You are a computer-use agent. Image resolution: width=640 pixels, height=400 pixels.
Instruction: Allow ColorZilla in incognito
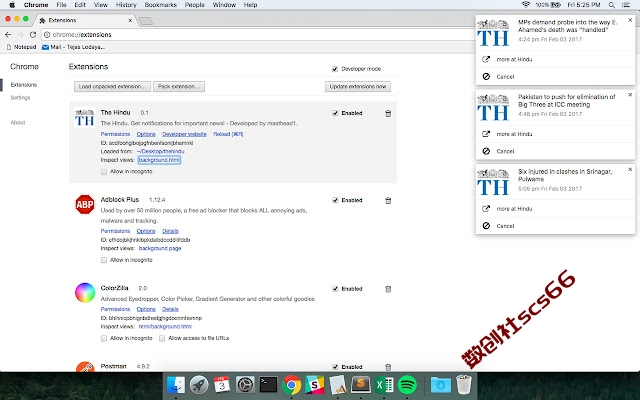pyautogui.click(x=104, y=338)
